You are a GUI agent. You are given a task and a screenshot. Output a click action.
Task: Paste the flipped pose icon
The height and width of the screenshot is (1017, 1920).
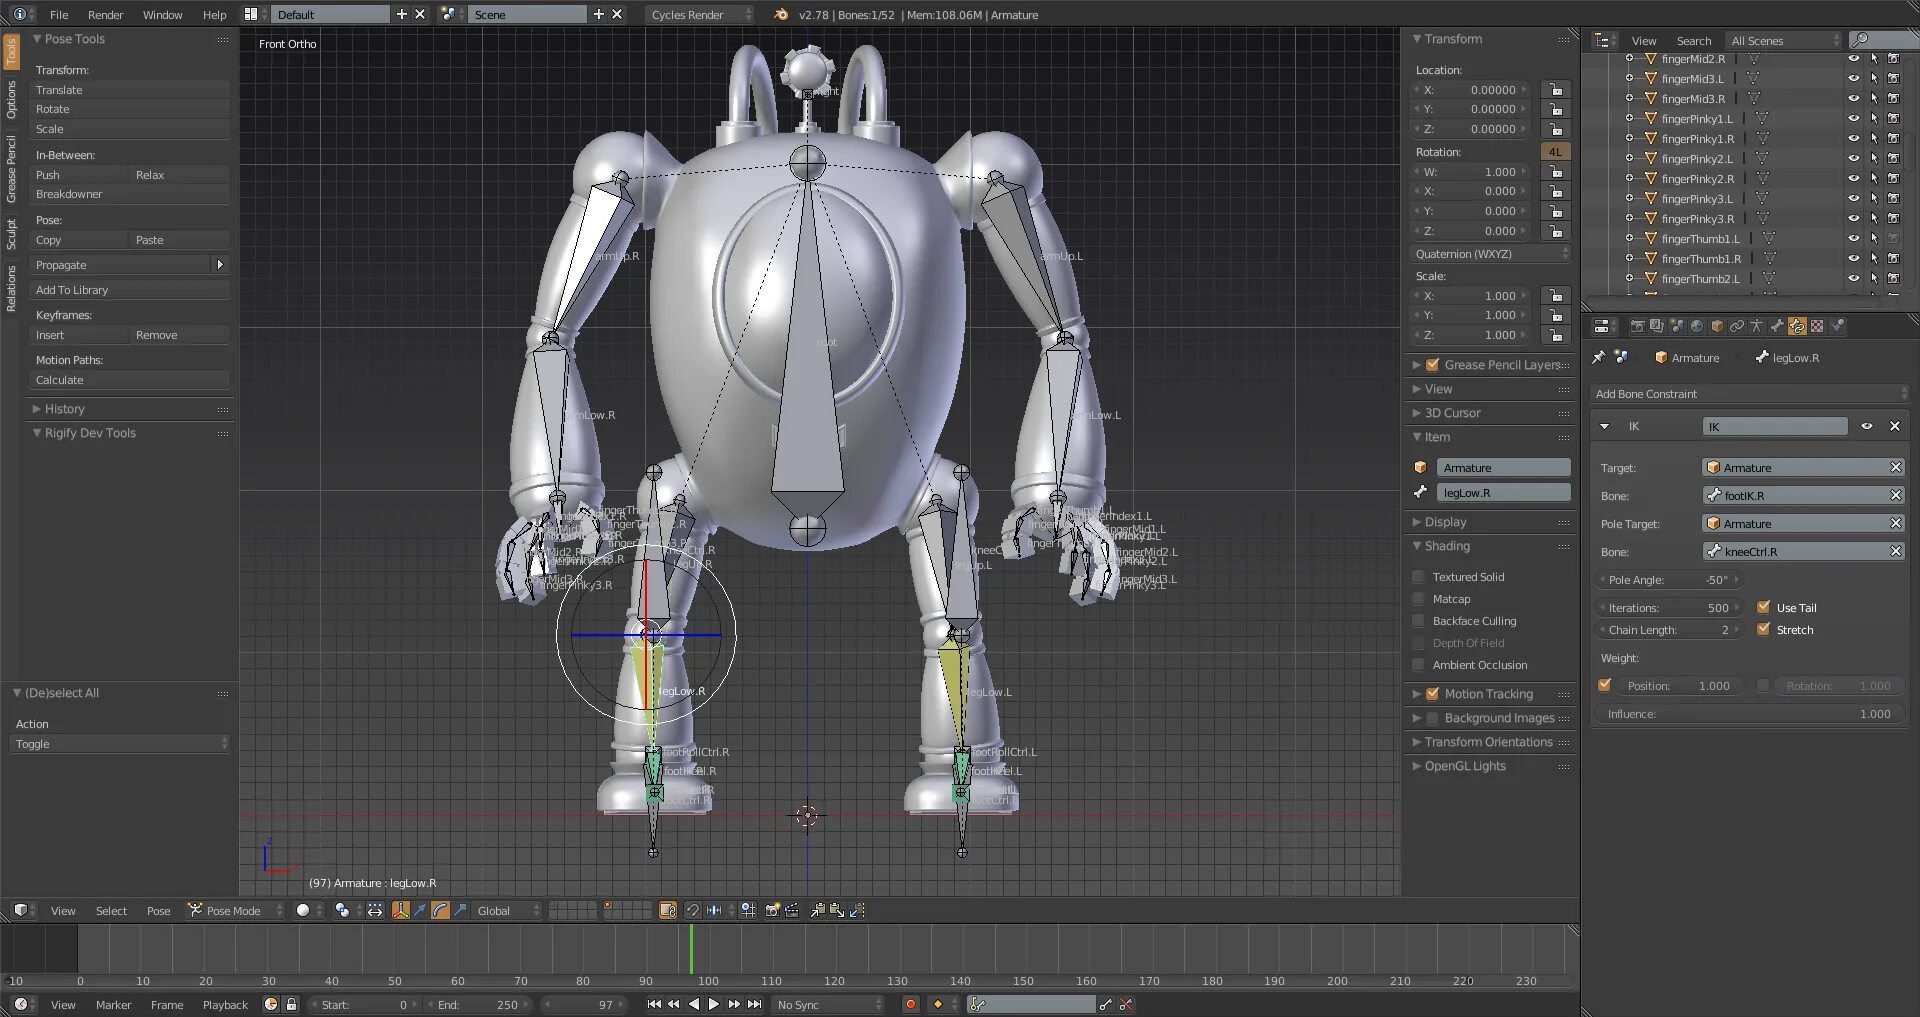pos(857,910)
